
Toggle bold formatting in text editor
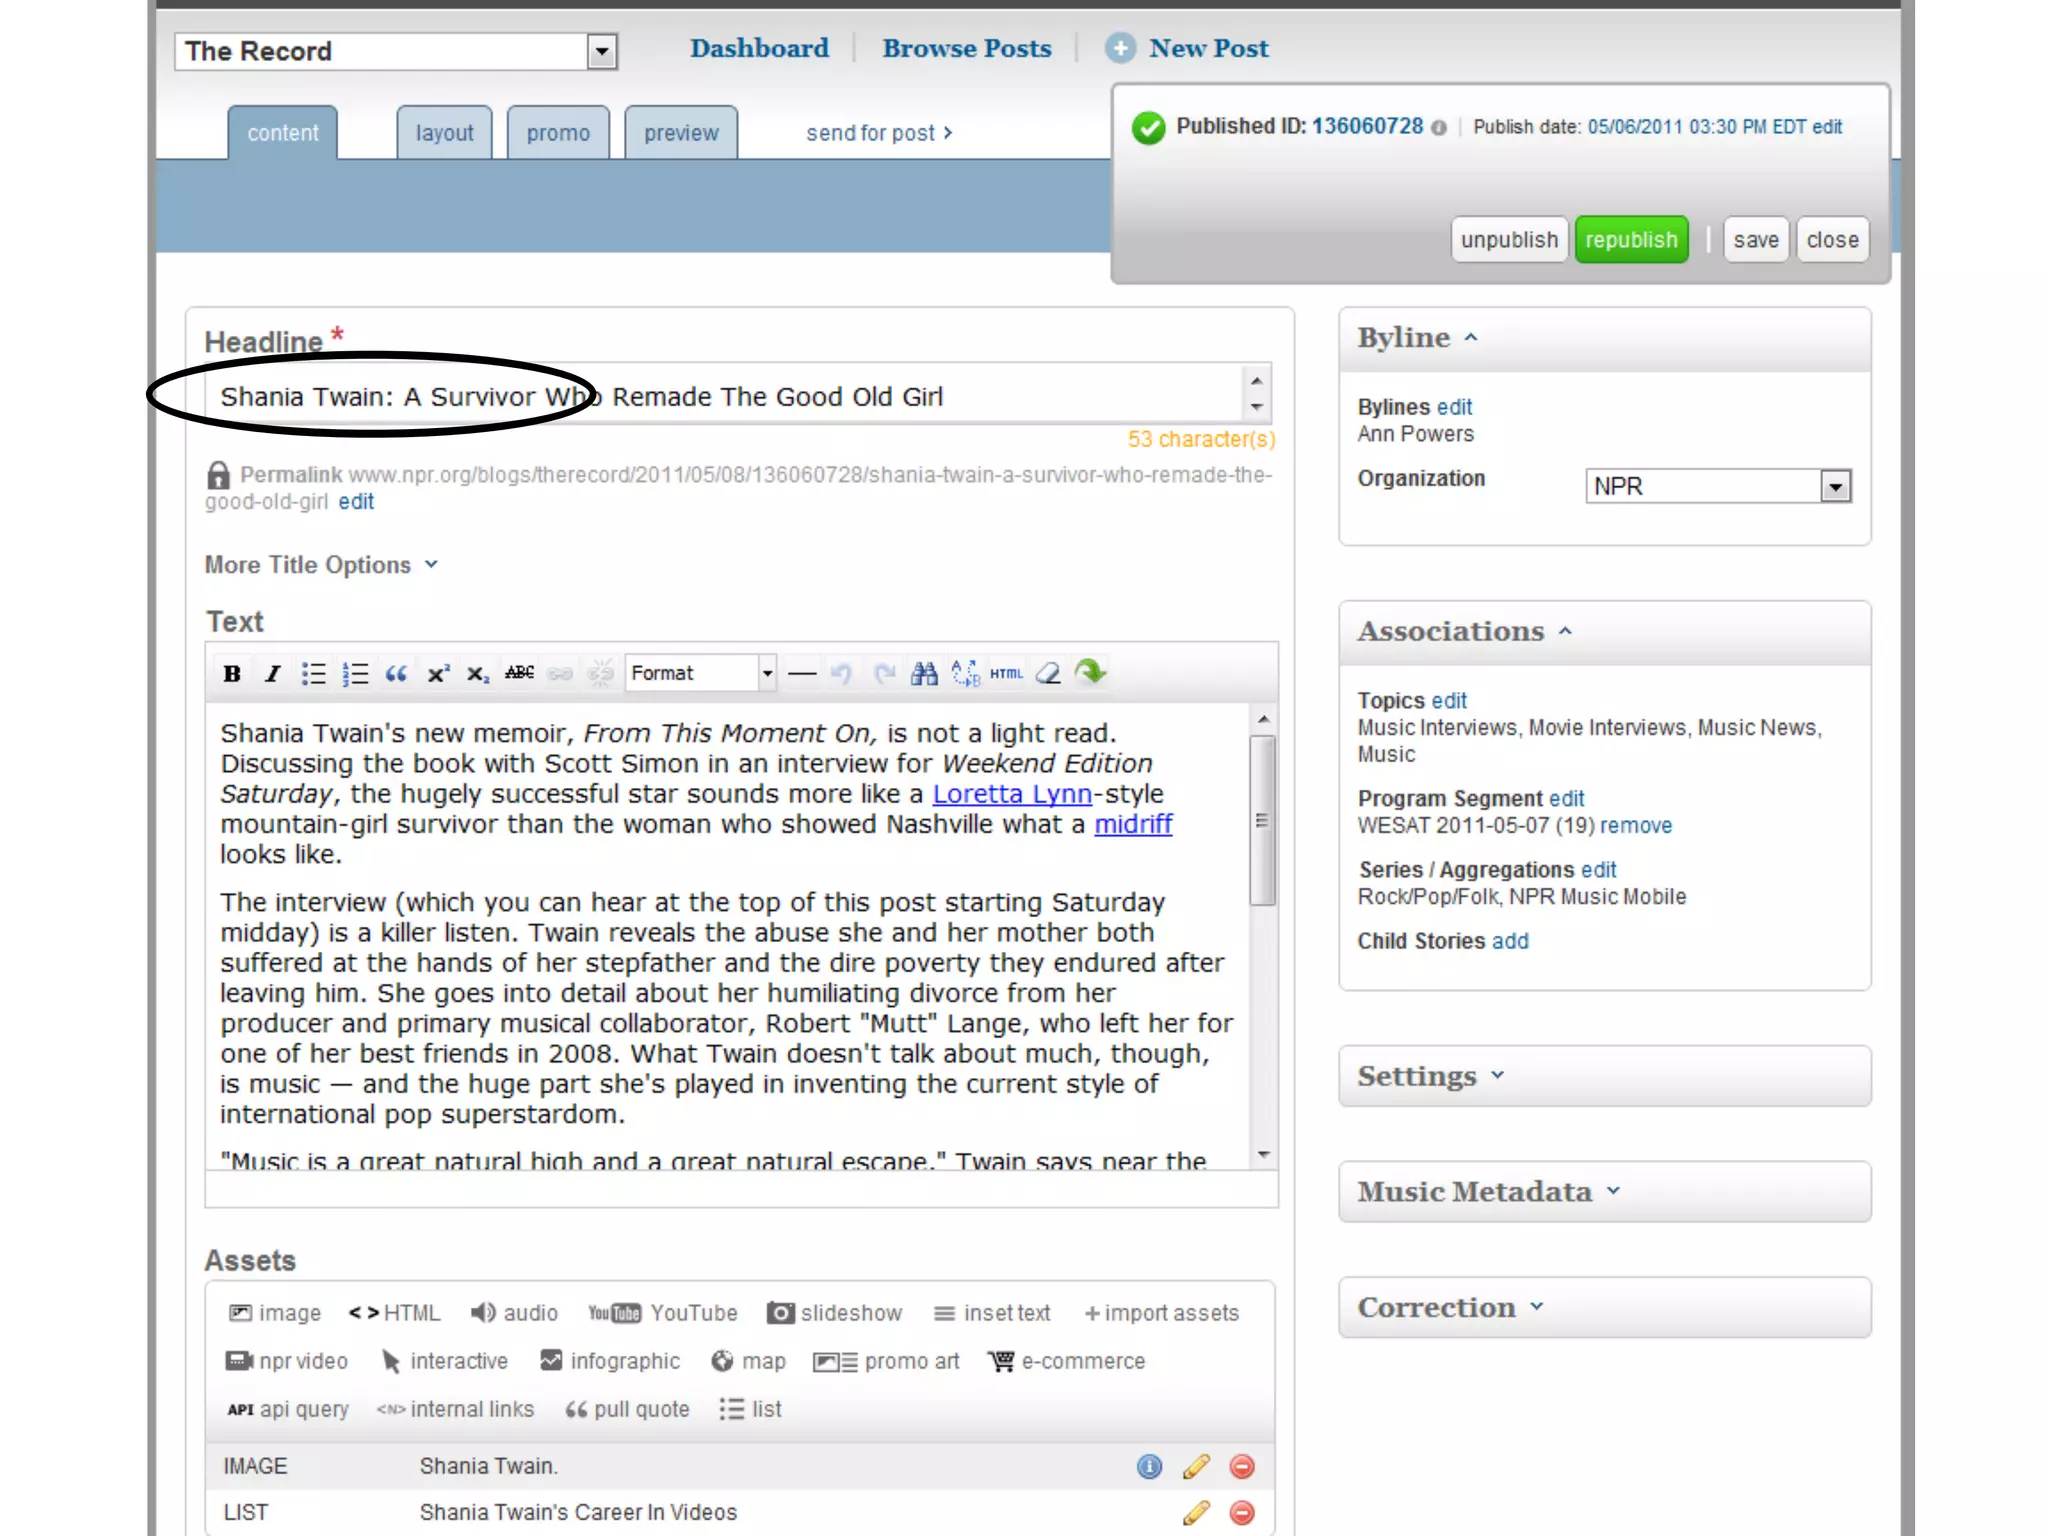click(x=232, y=673)
